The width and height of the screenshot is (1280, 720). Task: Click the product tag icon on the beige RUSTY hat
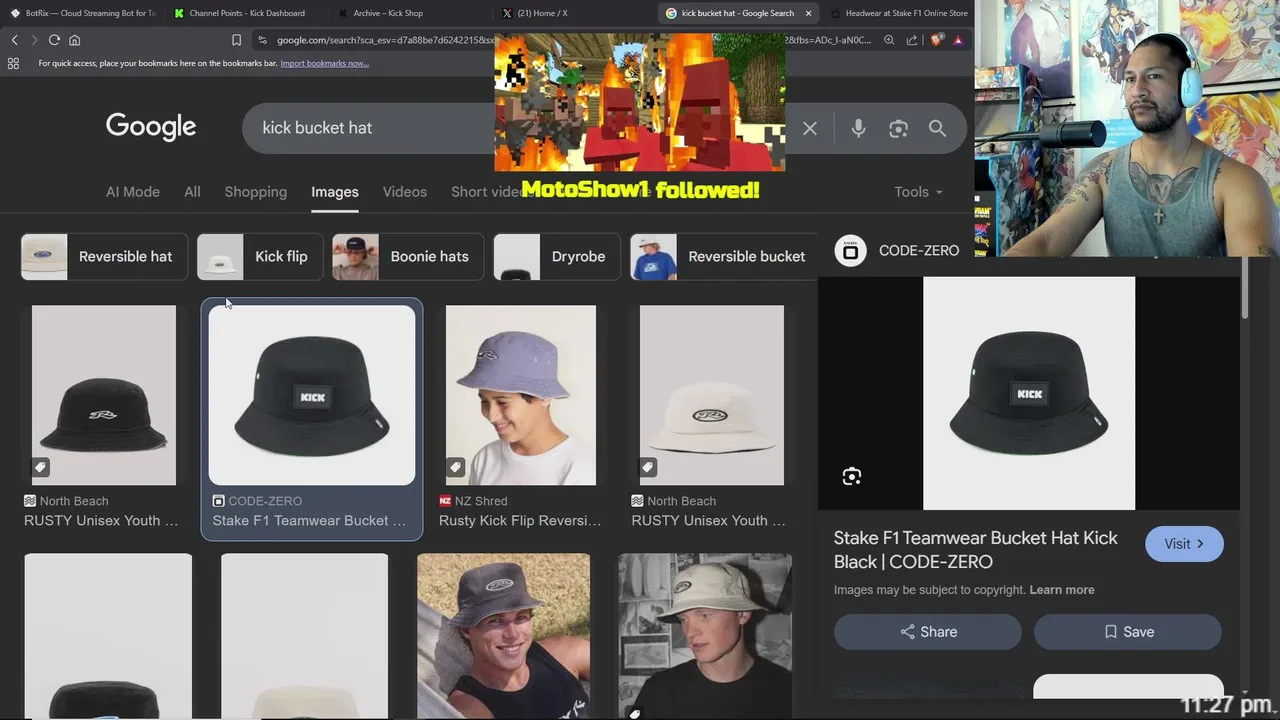648,467
